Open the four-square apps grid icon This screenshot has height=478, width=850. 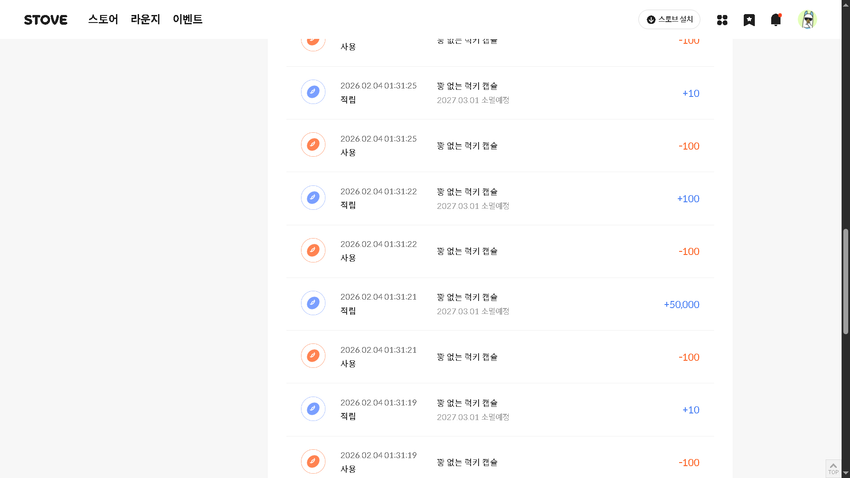[722, 20]
